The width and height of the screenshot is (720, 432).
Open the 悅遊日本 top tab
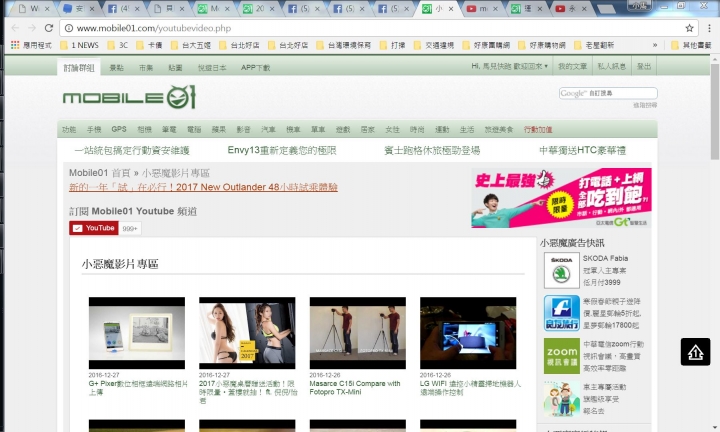[x=212, y=67]
